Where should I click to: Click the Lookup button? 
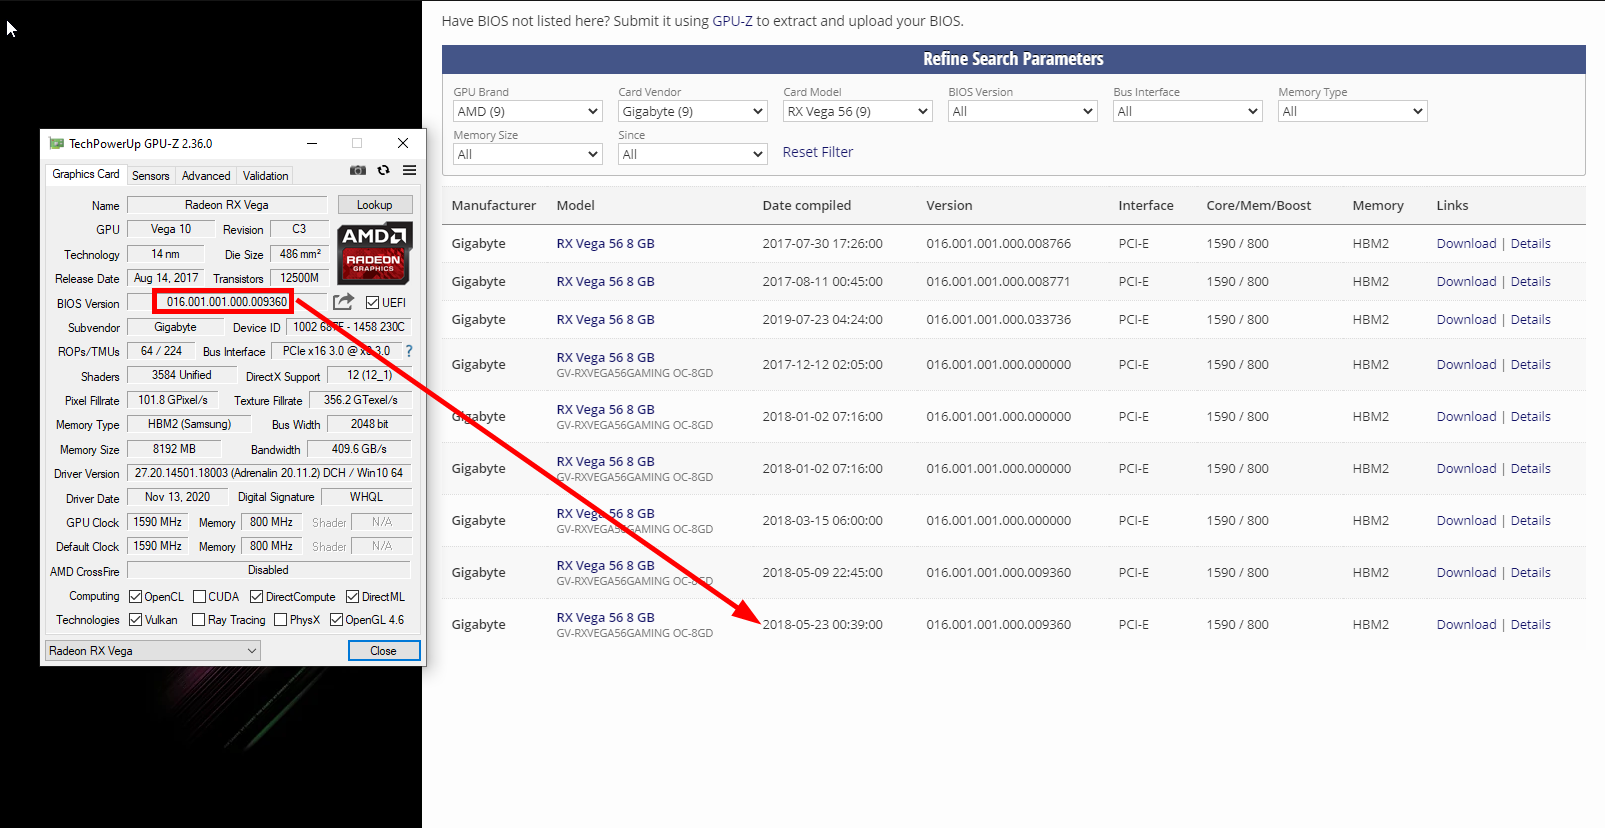pyautogui.click(x=375, y=204)
